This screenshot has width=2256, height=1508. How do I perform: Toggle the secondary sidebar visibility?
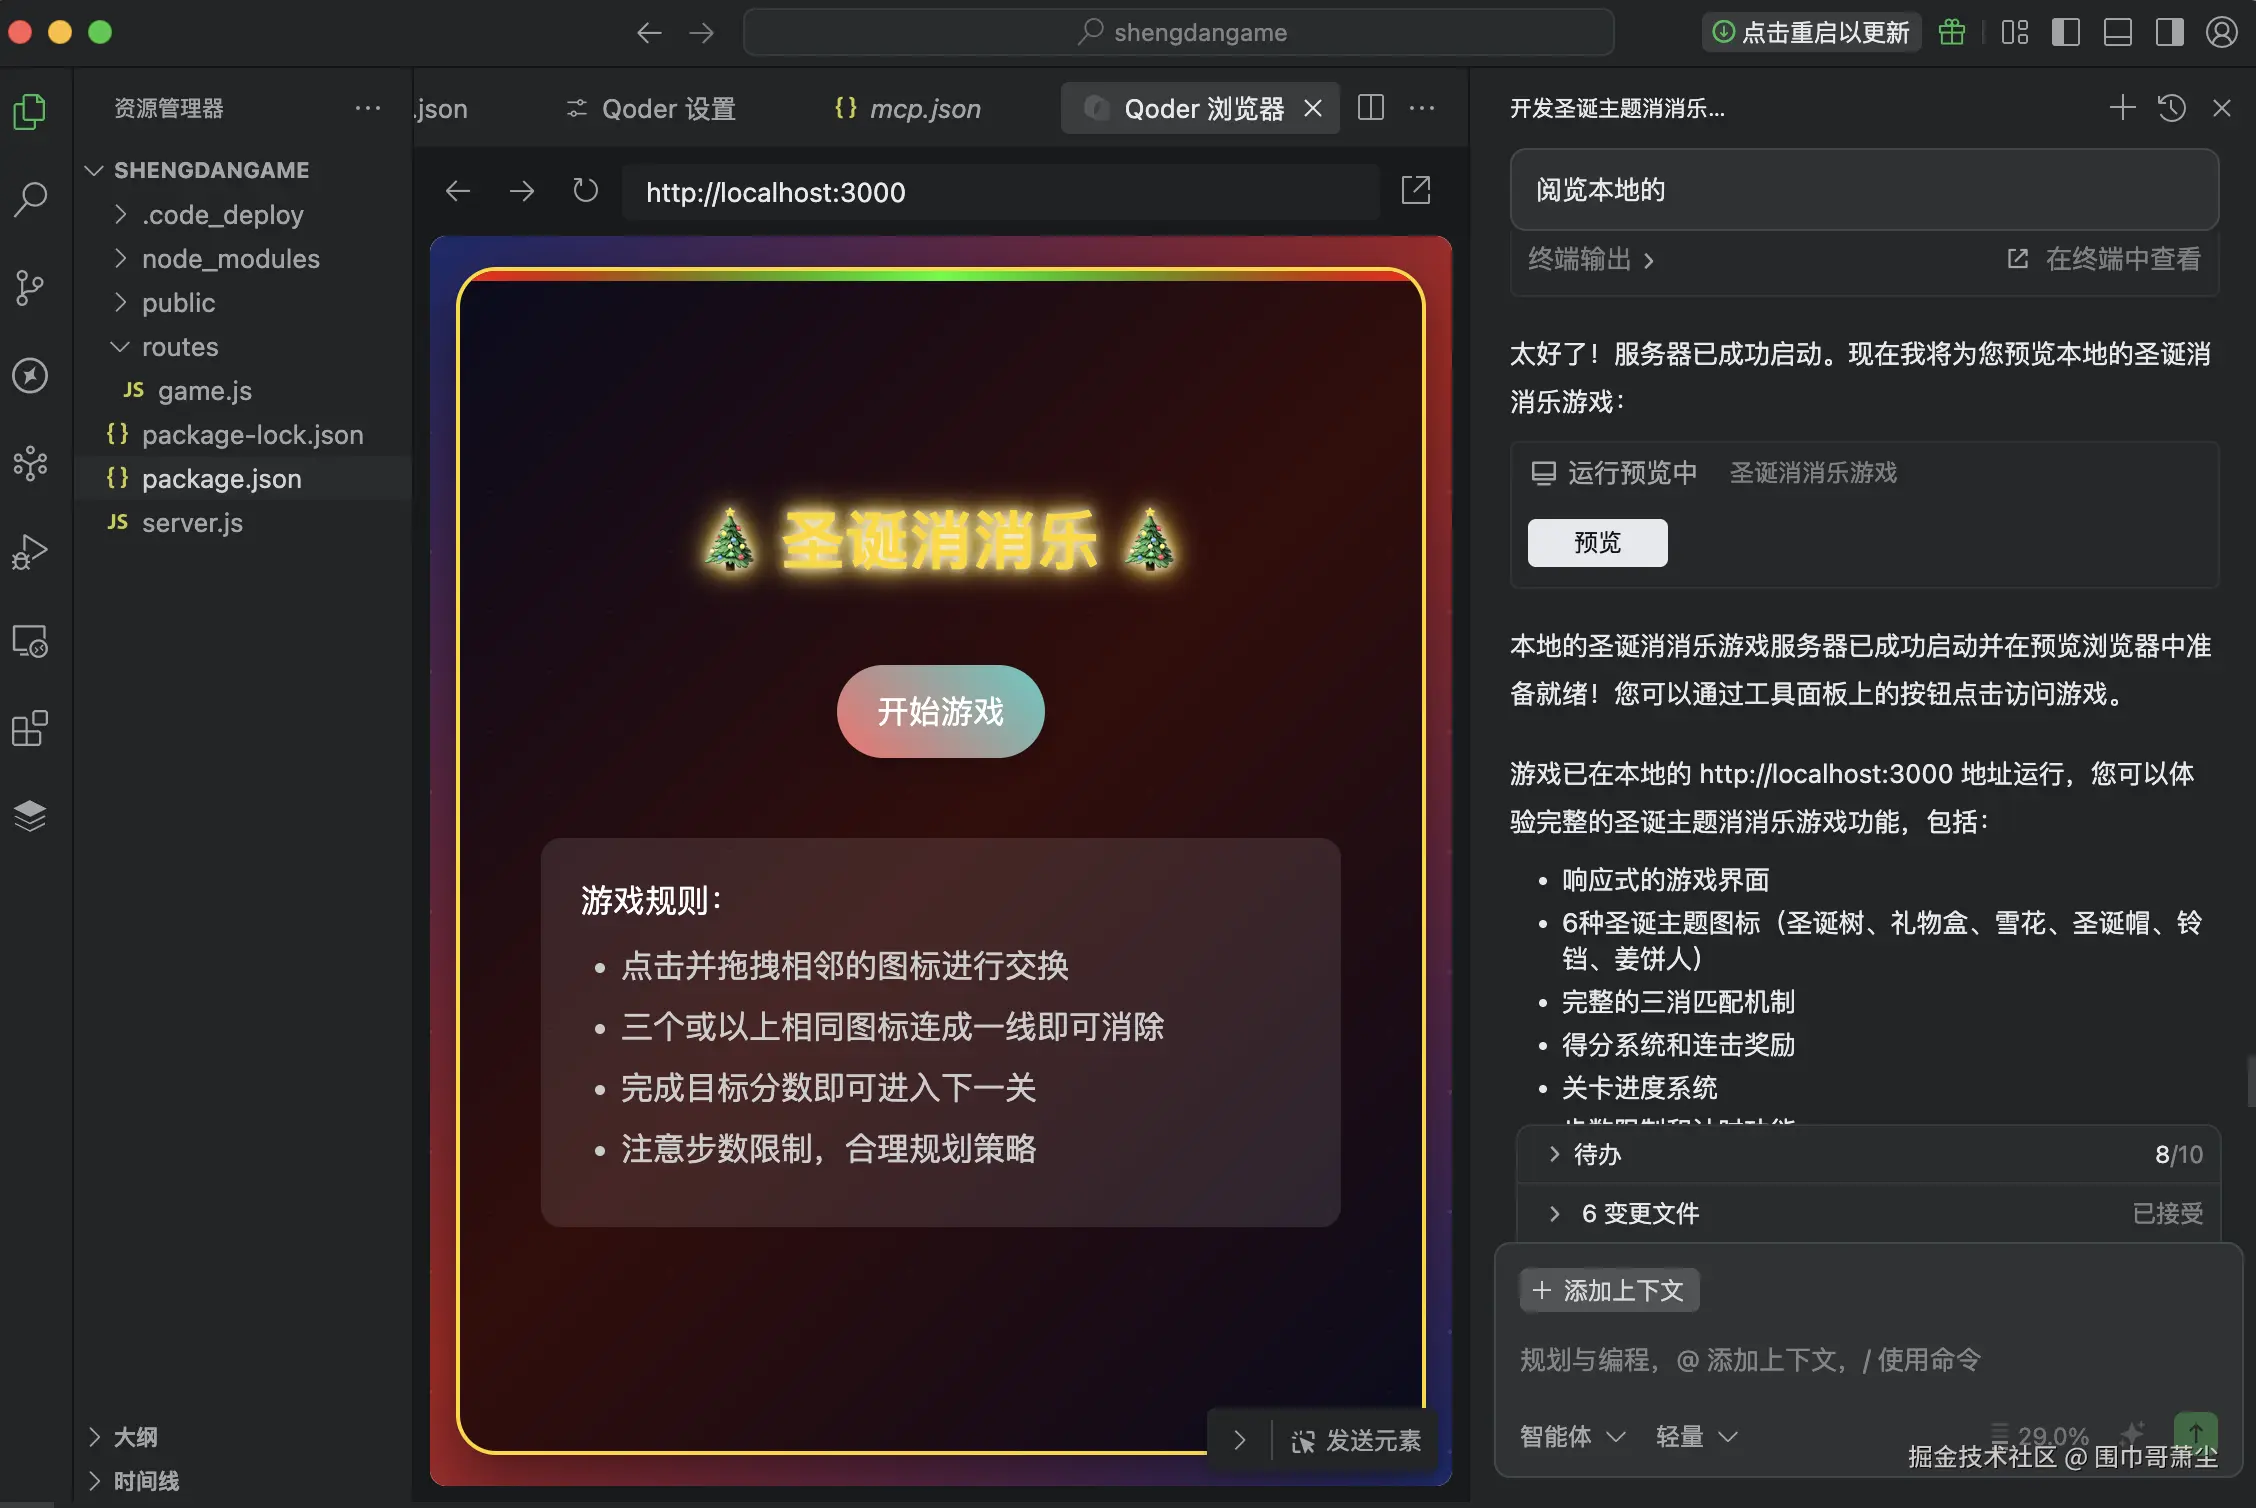[x=2168, y=31]
